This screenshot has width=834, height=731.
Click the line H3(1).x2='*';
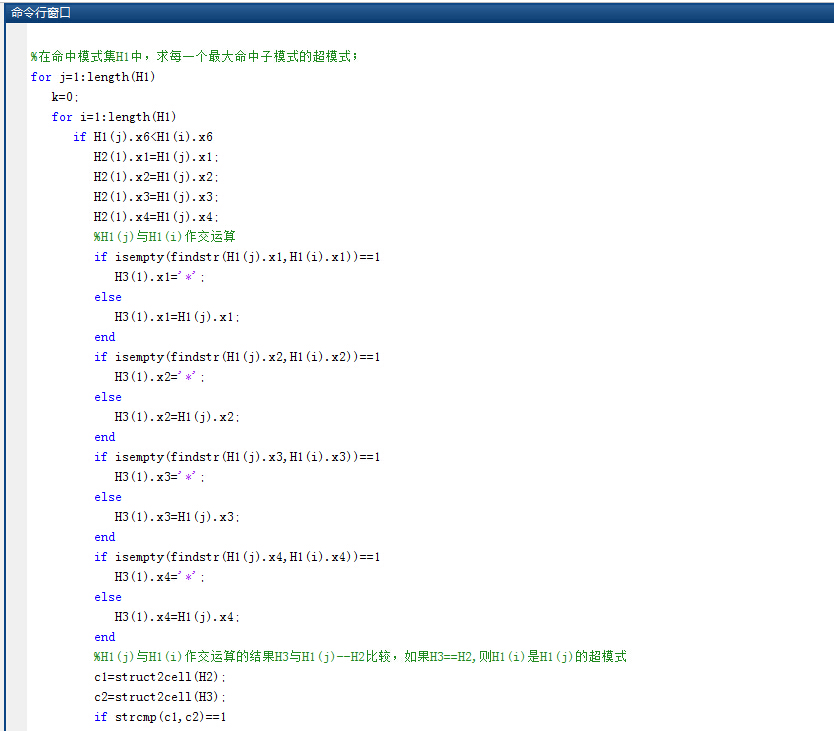(x=160, y=377)
